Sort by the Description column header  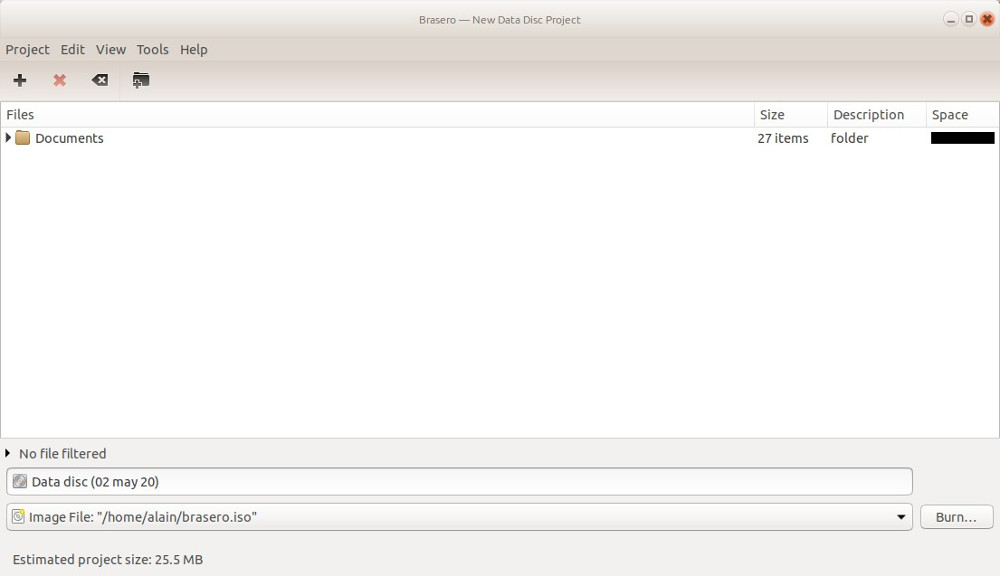[877, 115]
